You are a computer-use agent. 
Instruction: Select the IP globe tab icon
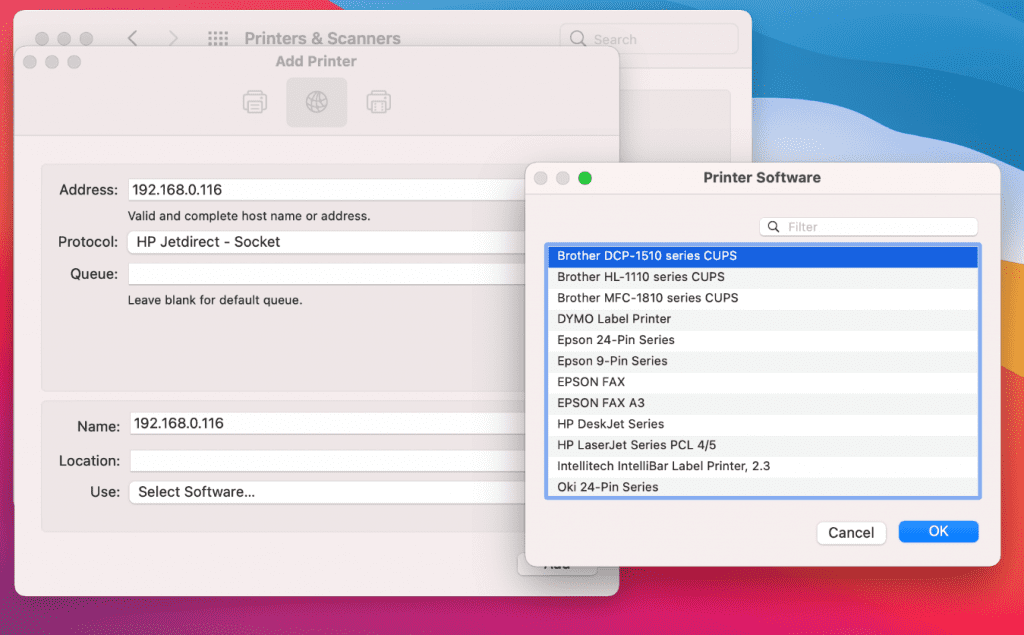(317, 102)
